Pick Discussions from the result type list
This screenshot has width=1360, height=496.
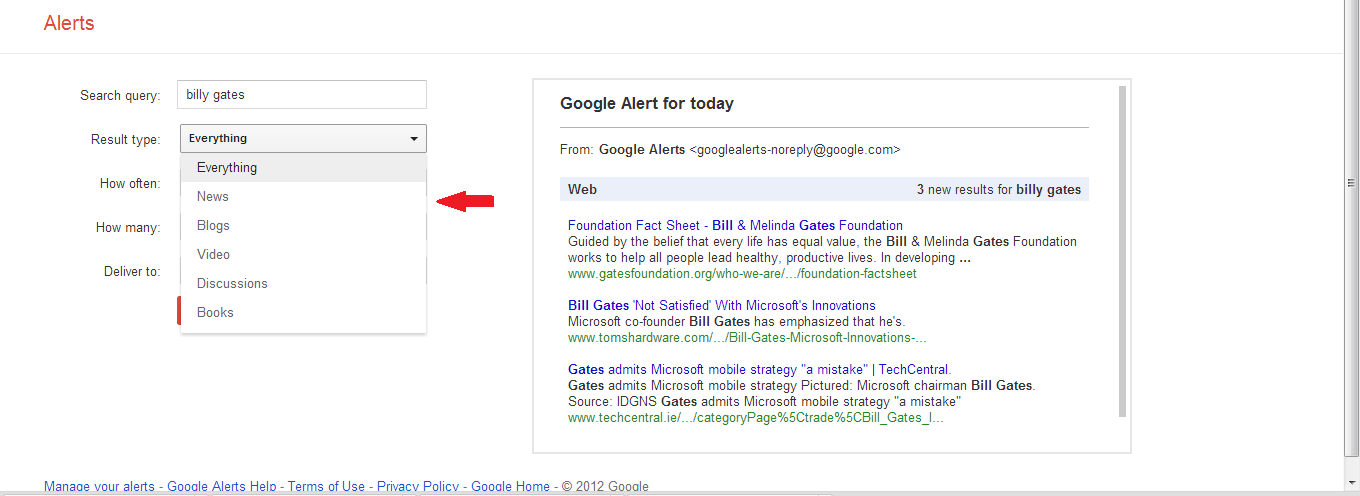303,283
